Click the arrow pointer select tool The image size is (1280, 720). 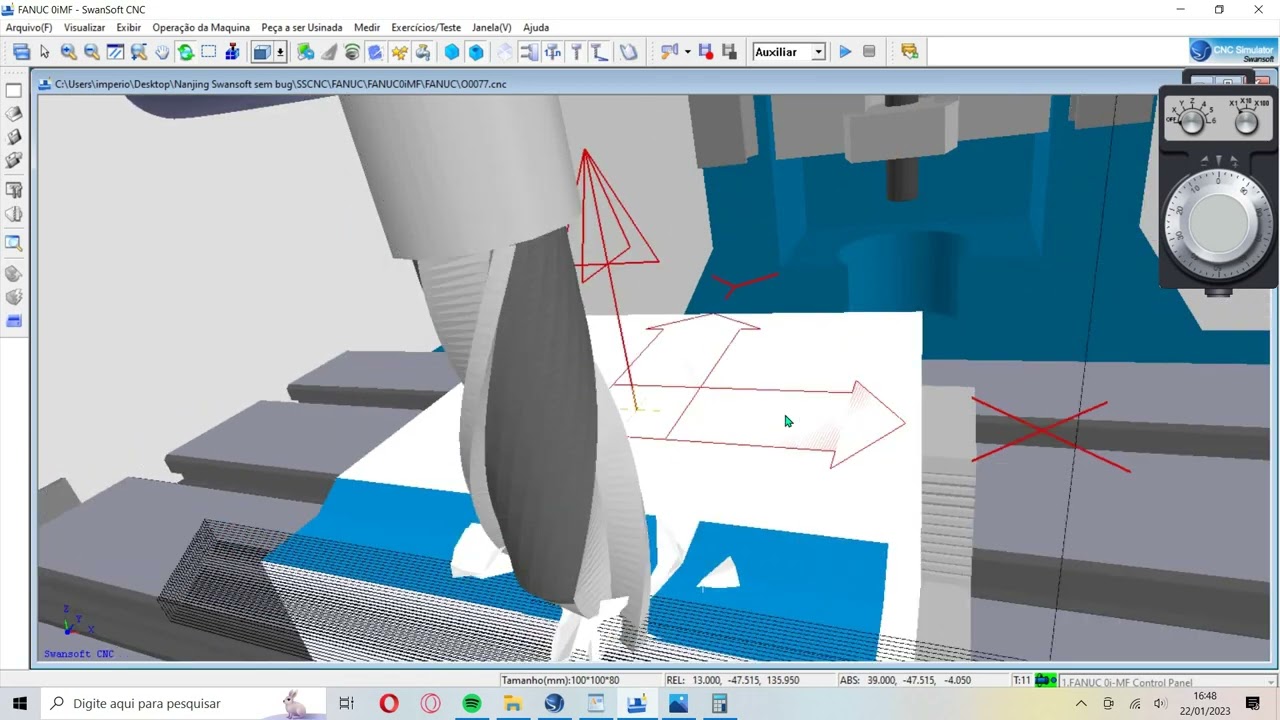pyautogui.click(x=44, y=52)
